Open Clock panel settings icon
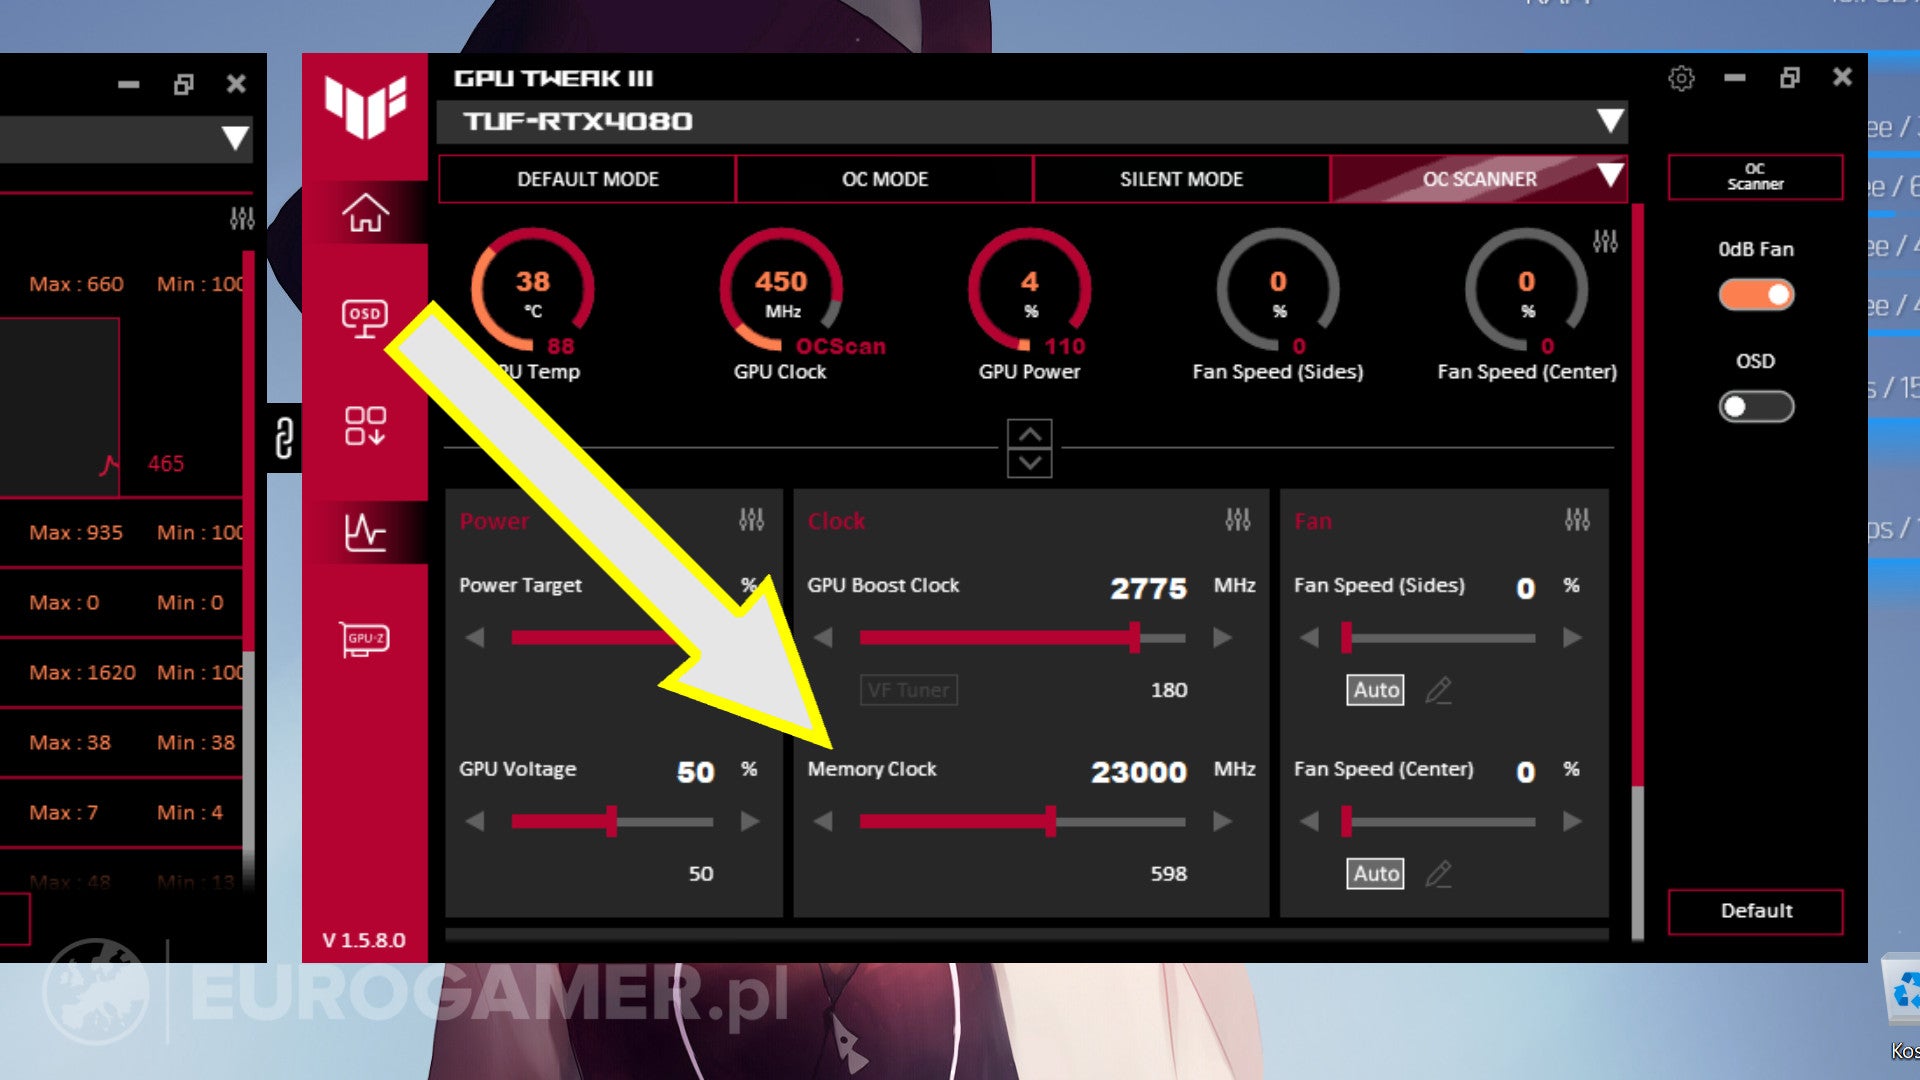The width and height of the screenshot is (1920, 1080). point(1237,519)
